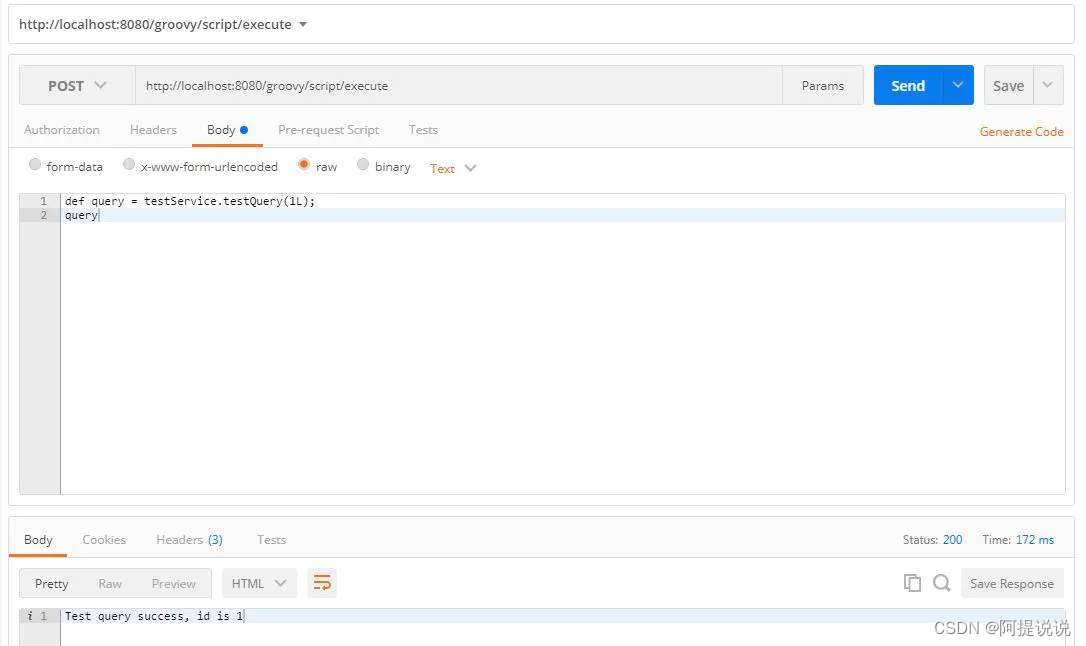Switch to response Cookies tab
Viewport: 1086px width, 646px height.
(104, 540)
